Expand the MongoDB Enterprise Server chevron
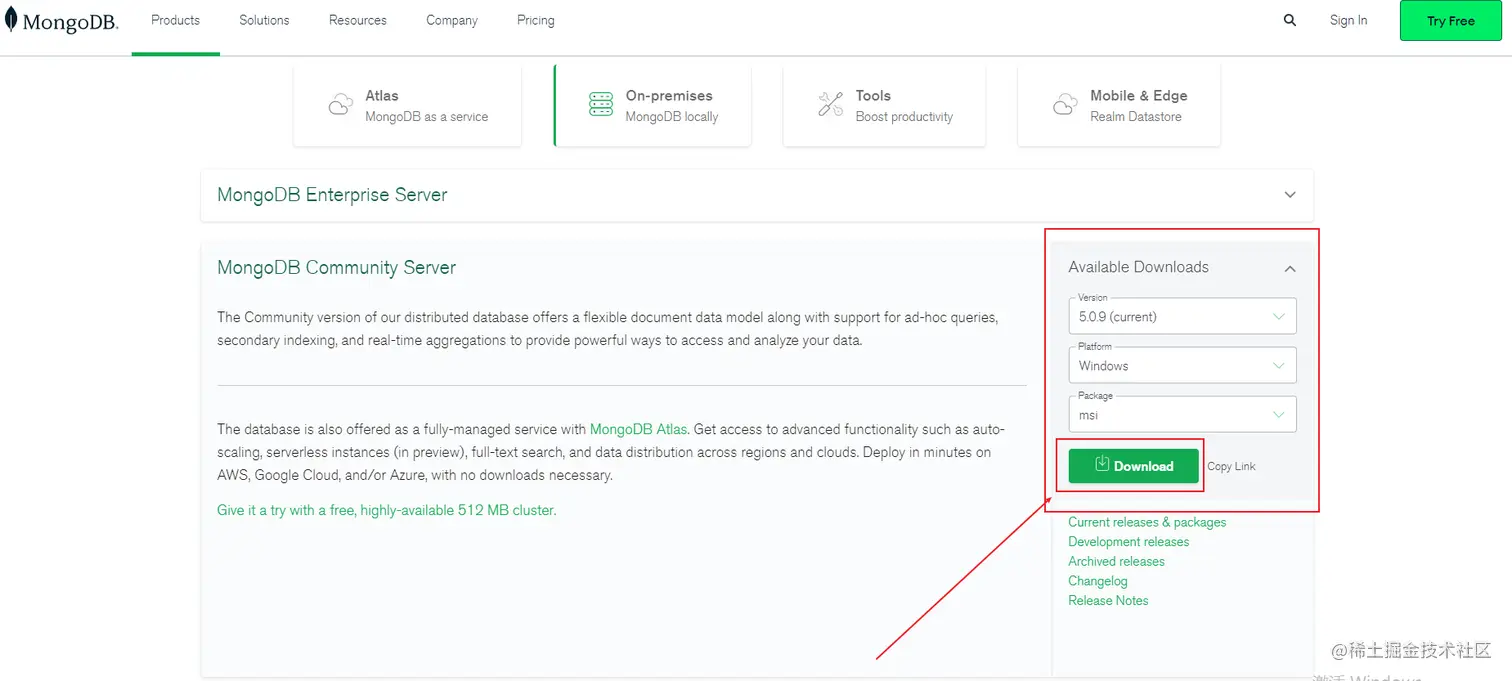 [x=1290, y=195]
